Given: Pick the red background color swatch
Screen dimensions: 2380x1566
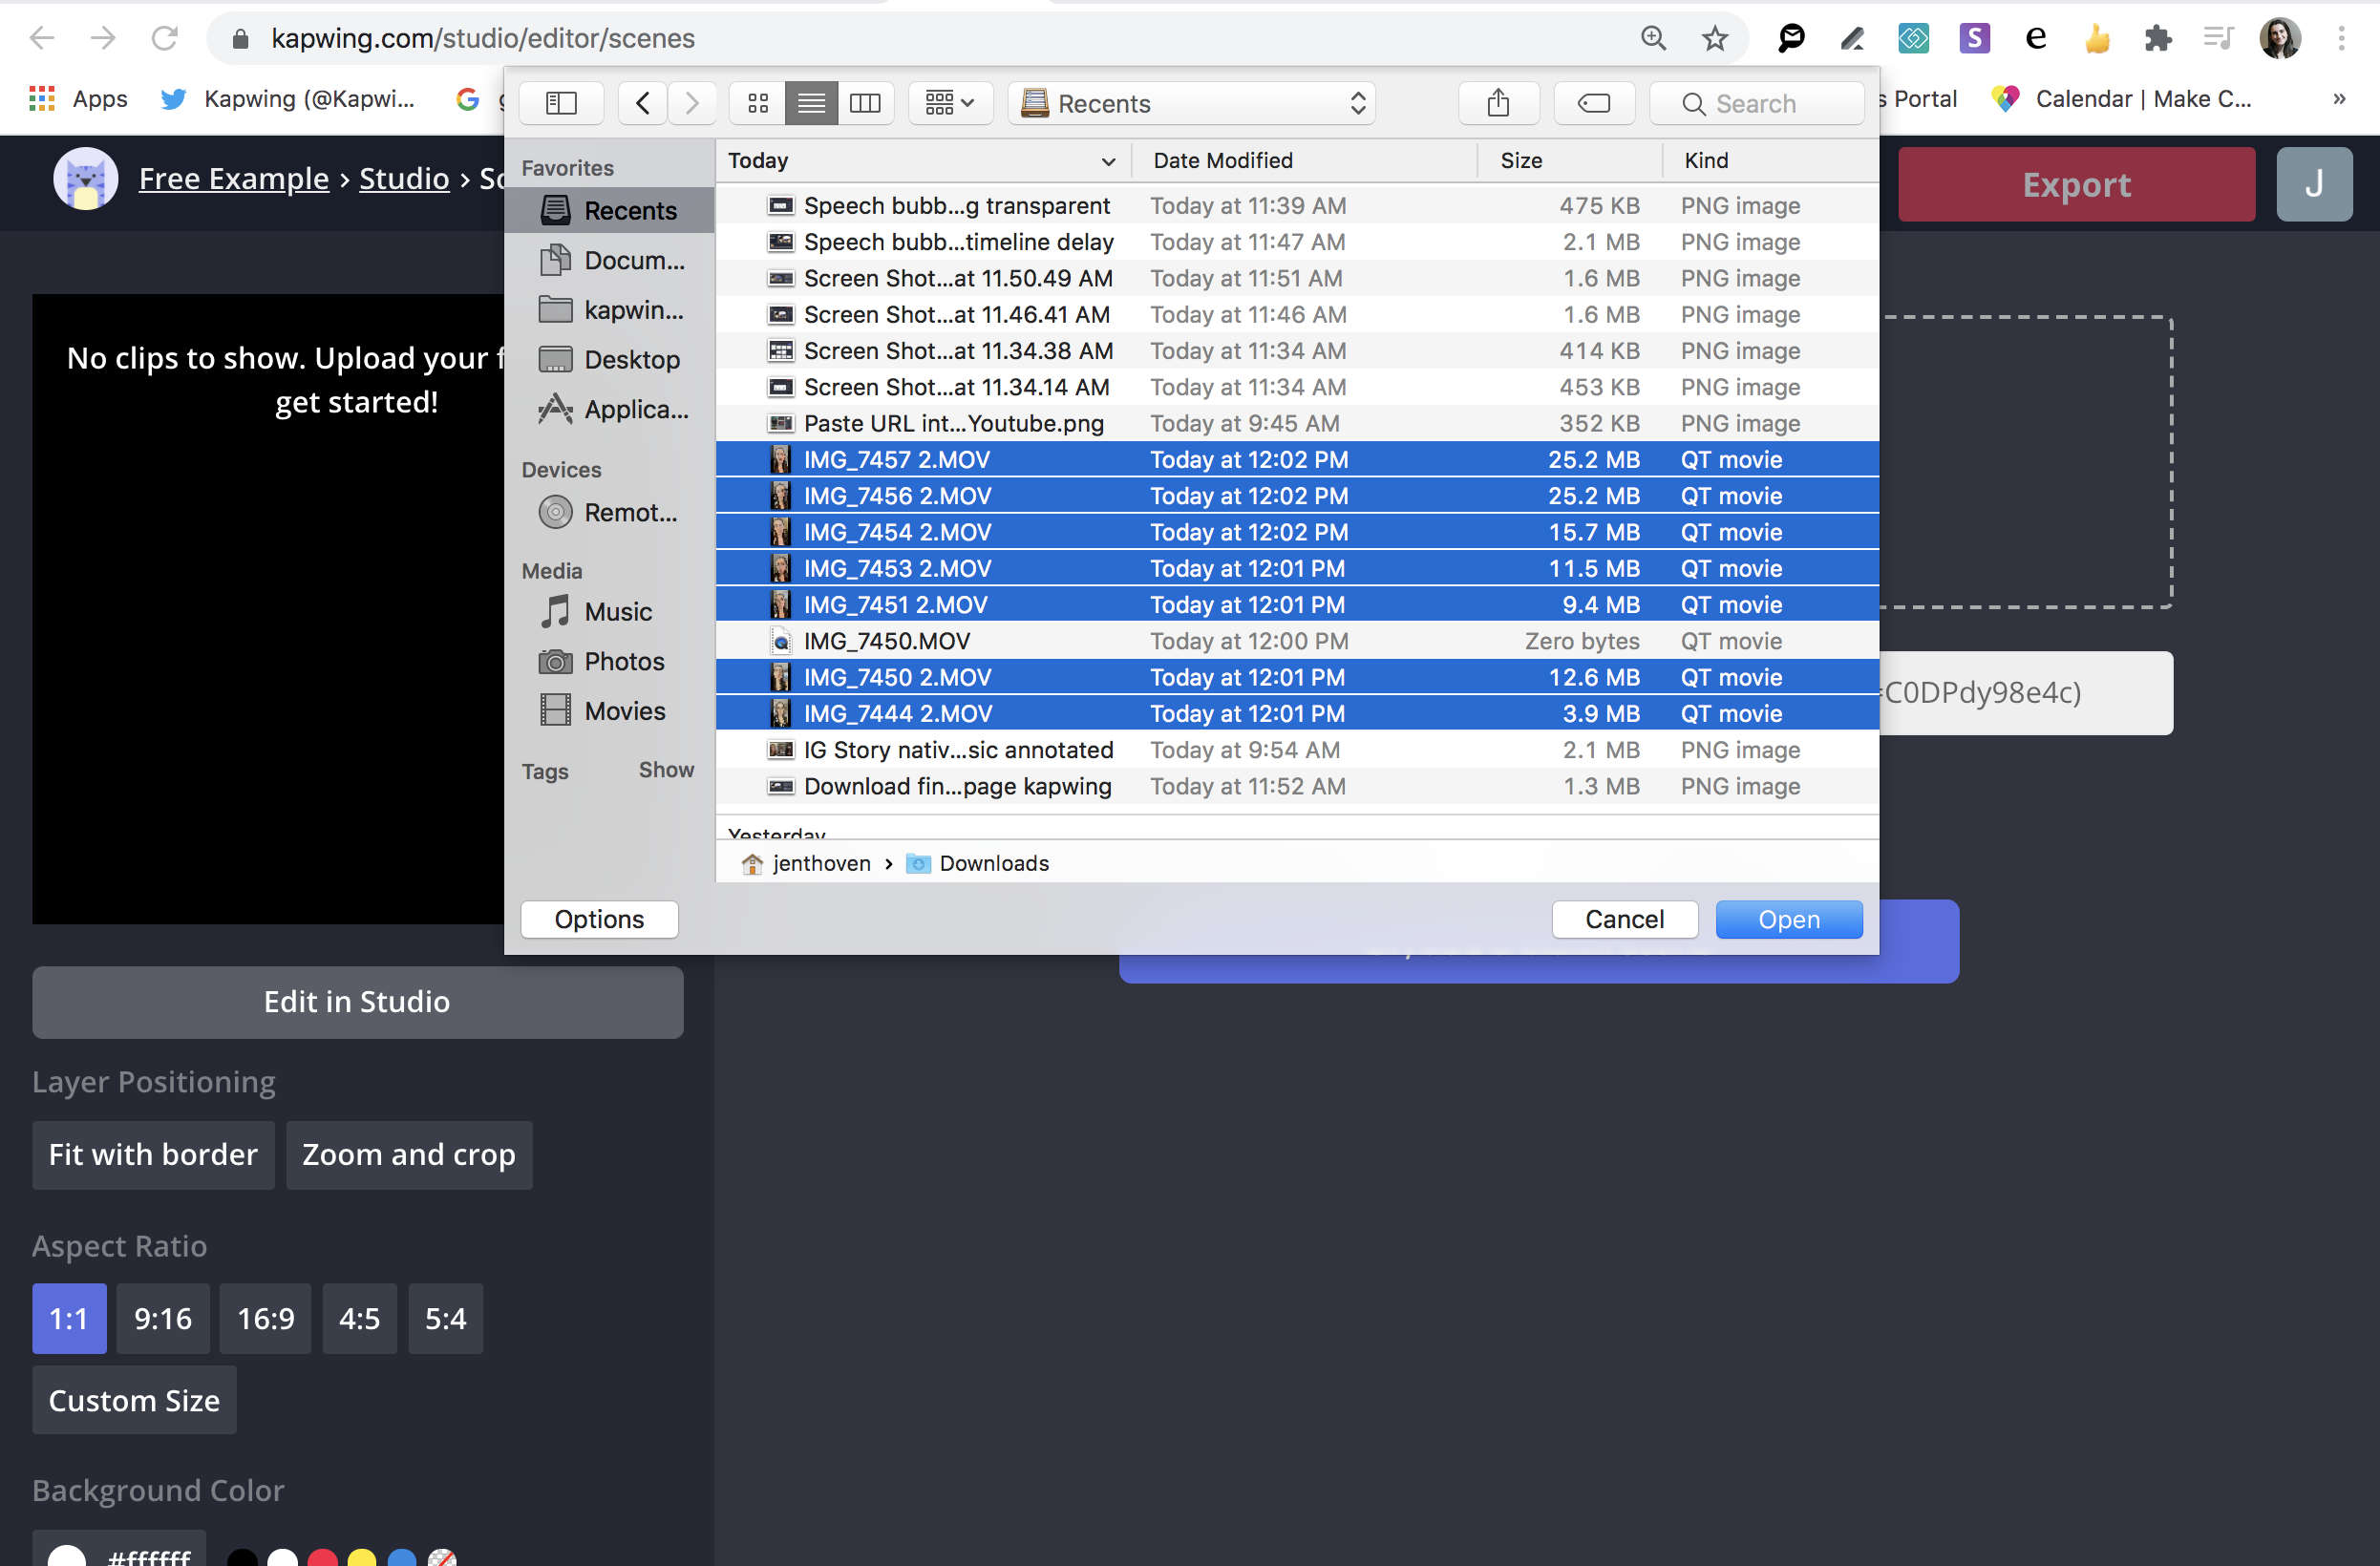Looking at the screenshot, I should 322,1556.
